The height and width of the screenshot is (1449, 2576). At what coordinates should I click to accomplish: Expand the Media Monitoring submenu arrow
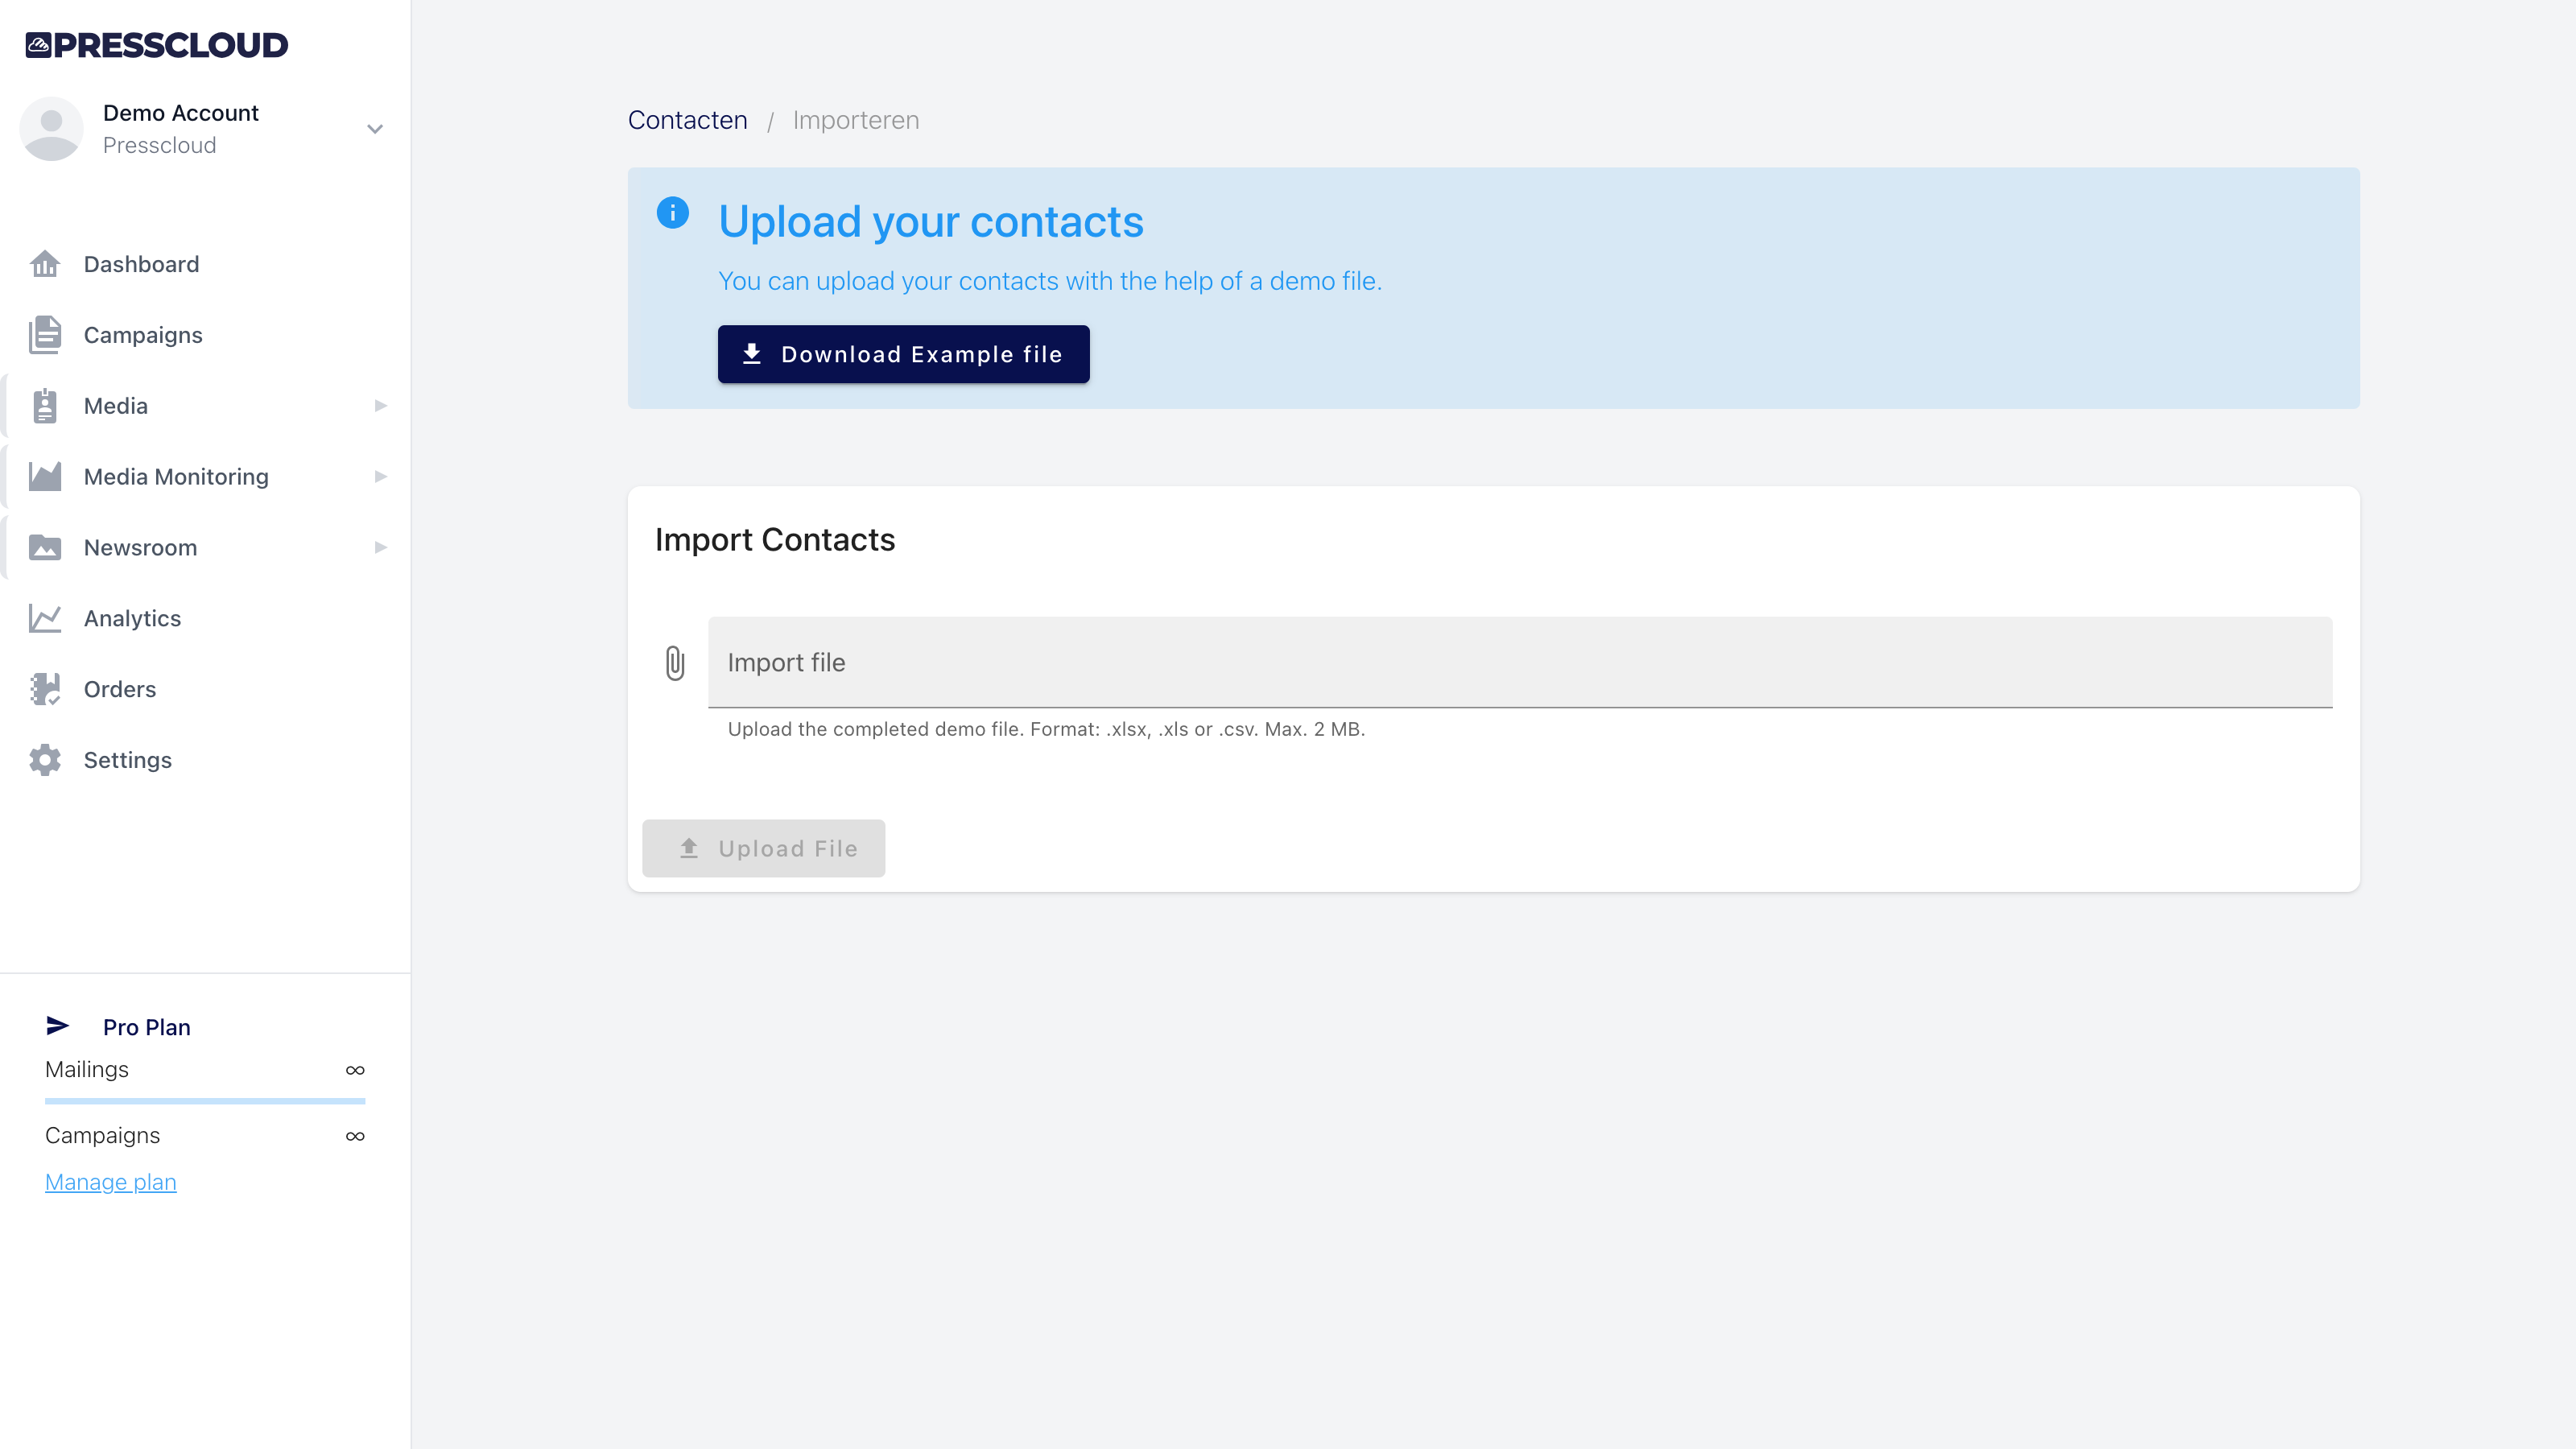(x=381, y=477)
